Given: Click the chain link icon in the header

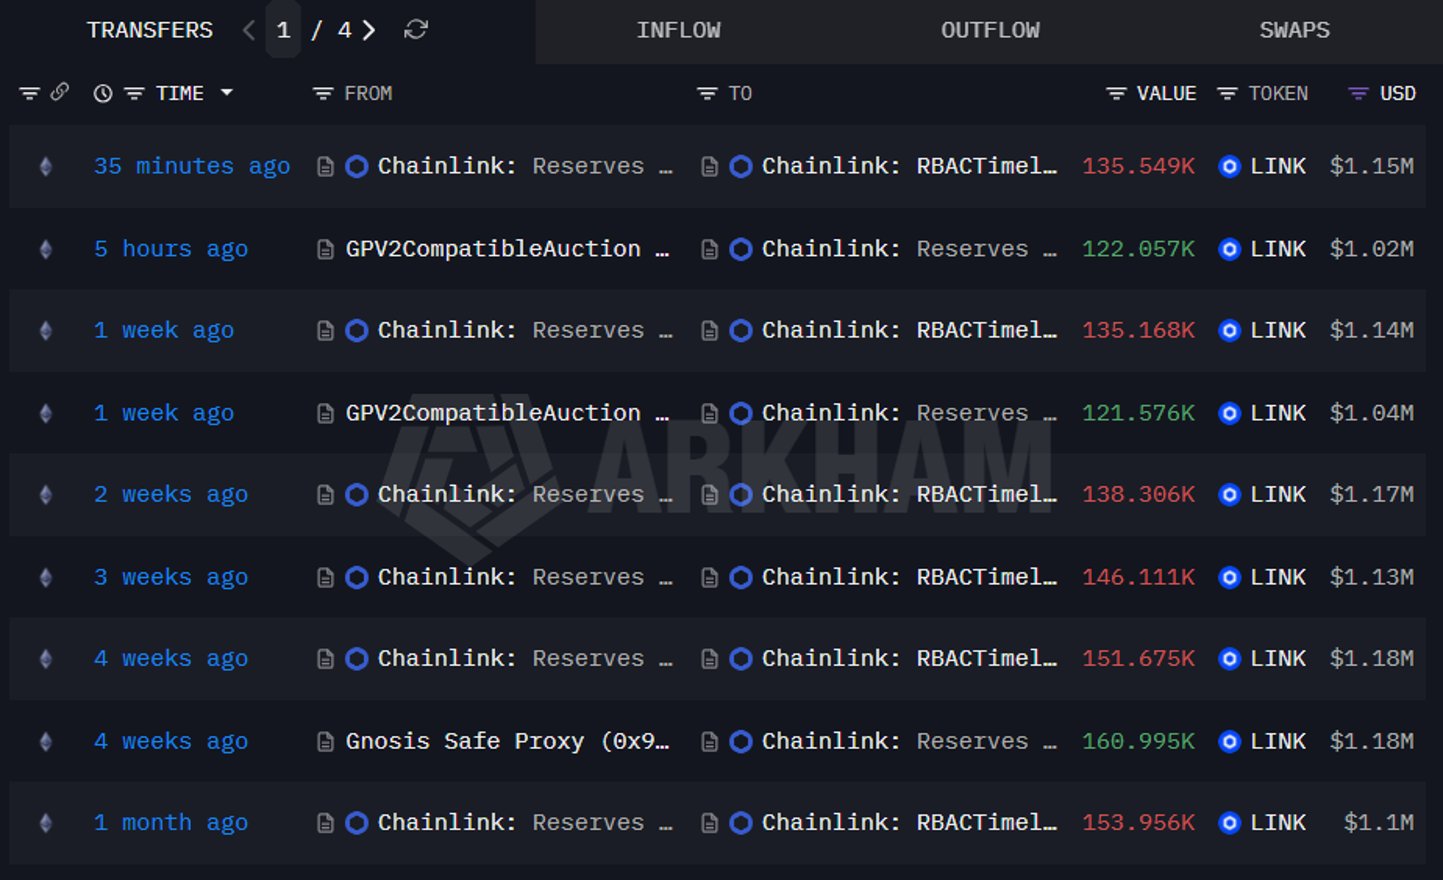Looking at the screenshot, I should 60,92.
